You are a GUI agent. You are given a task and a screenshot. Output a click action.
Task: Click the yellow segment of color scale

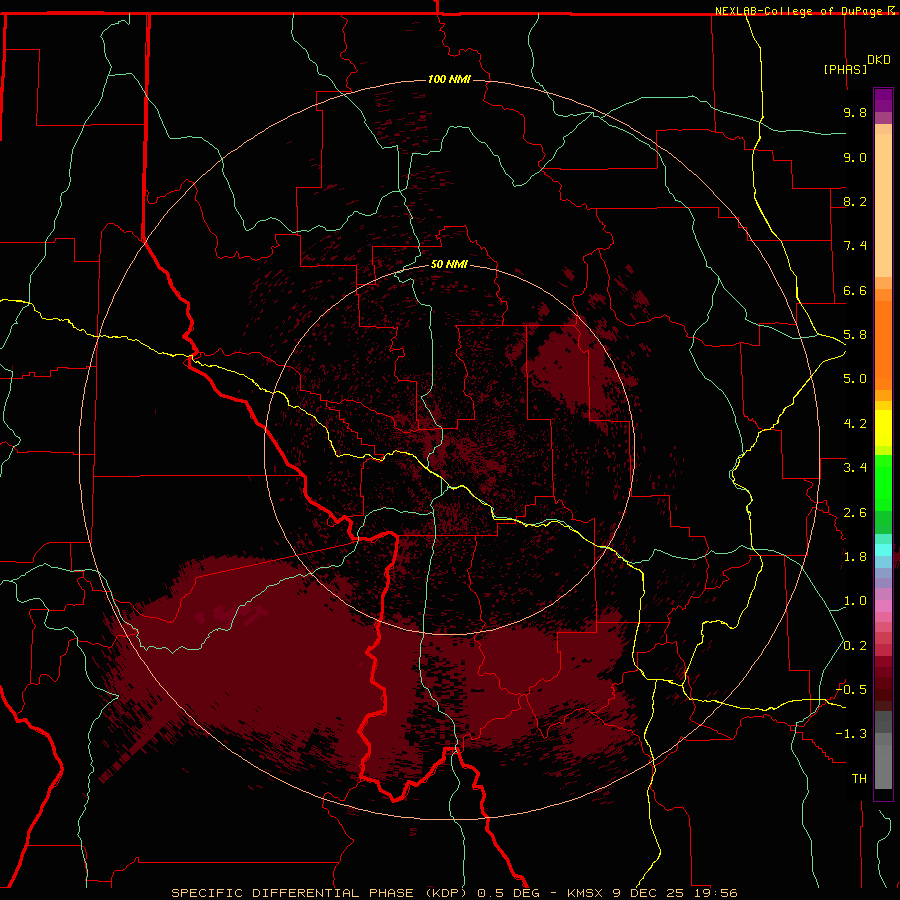pyautogui.click(x=883, y=428)
